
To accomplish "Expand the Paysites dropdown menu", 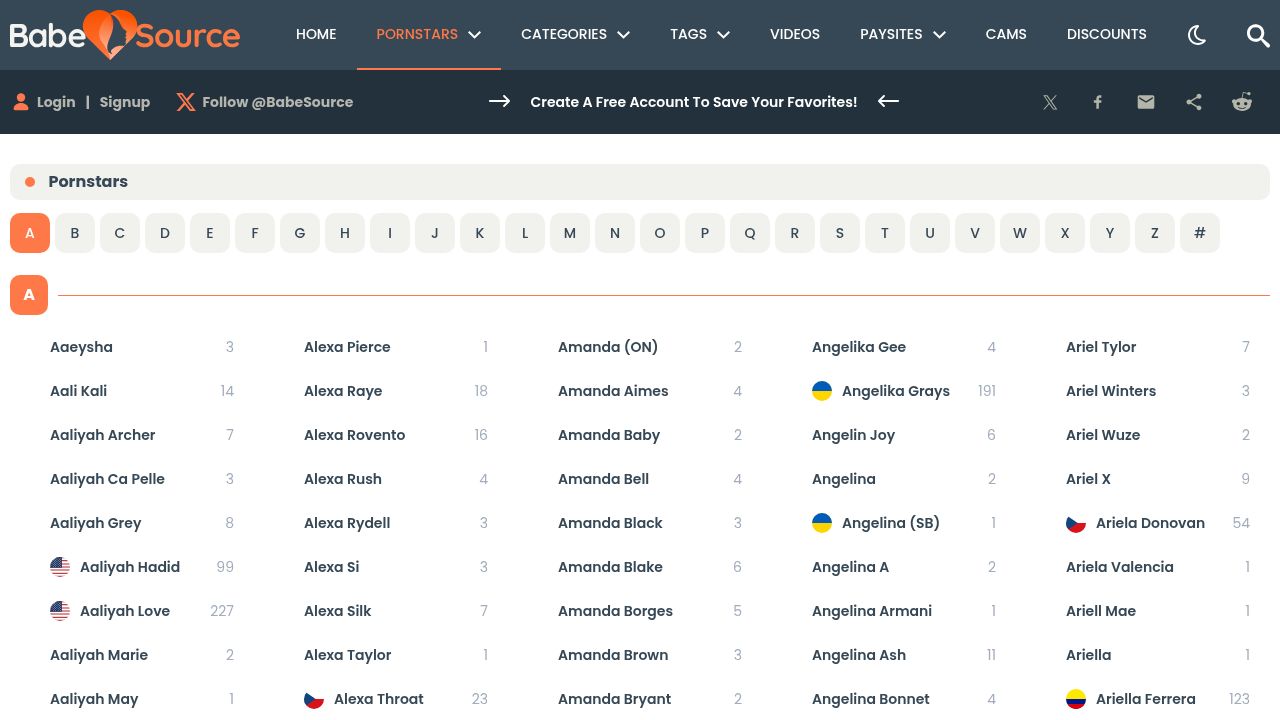I will 903,34.
